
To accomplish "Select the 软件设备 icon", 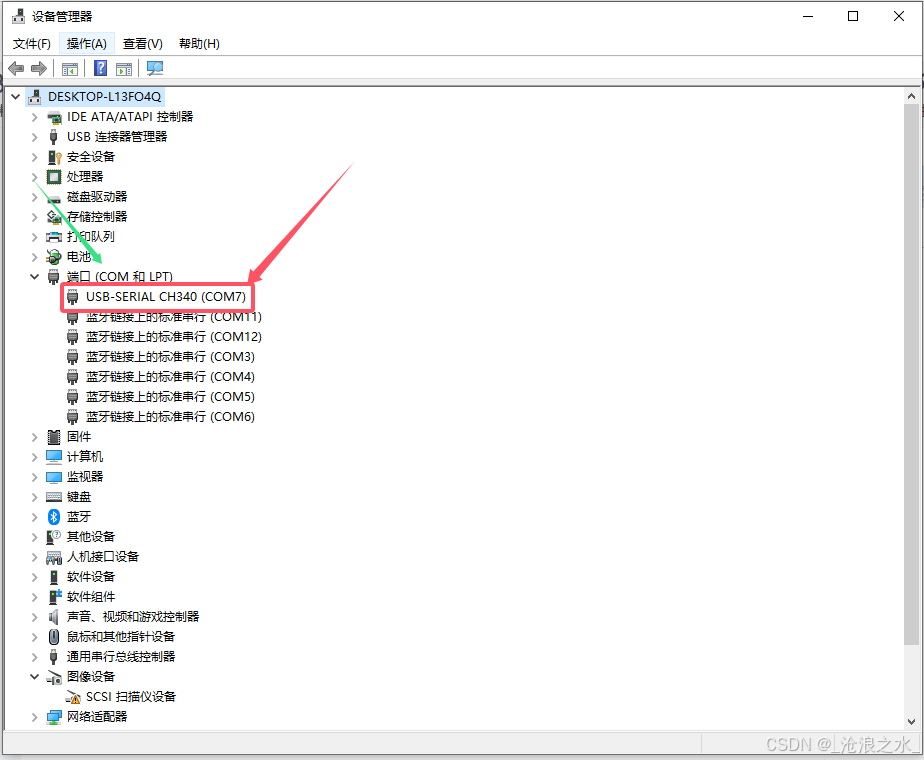I will click(54, 577).
